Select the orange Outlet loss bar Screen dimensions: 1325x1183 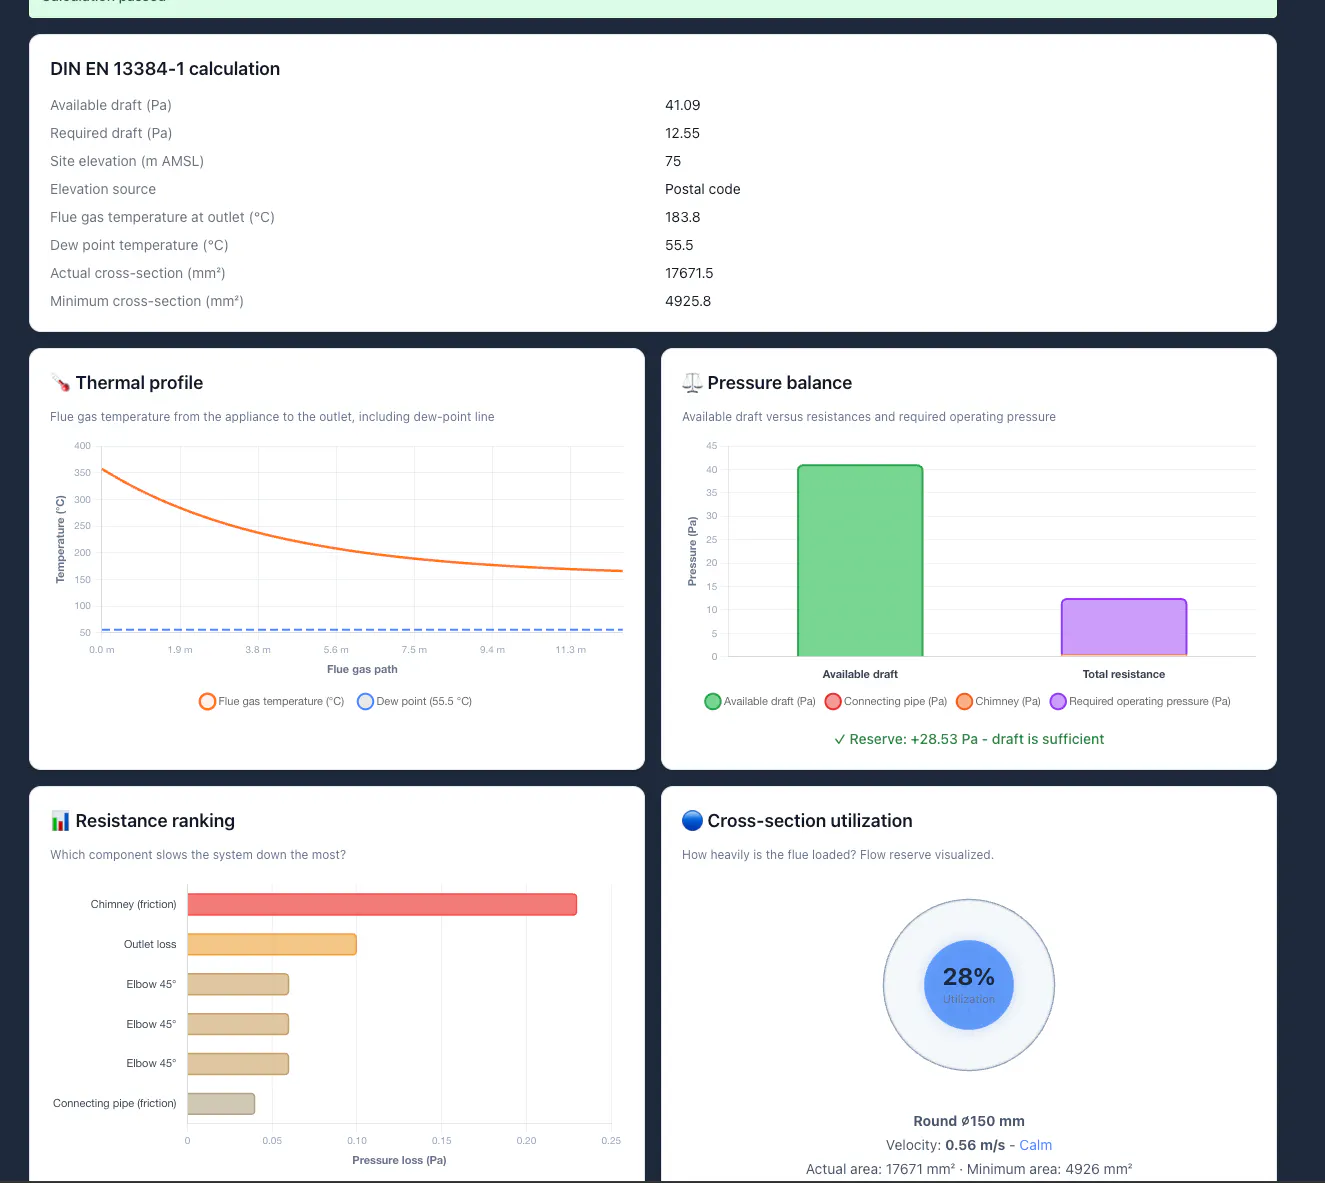(x=272, y=944)
